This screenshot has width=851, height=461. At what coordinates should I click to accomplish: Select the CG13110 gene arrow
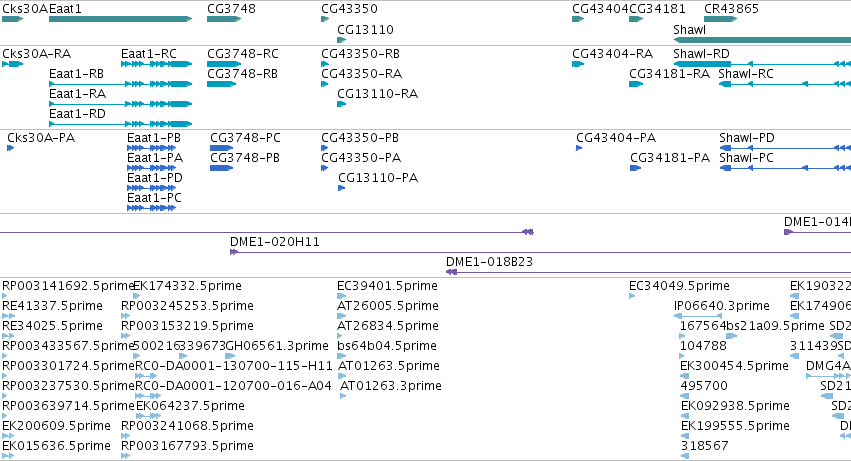click(341, 40)
